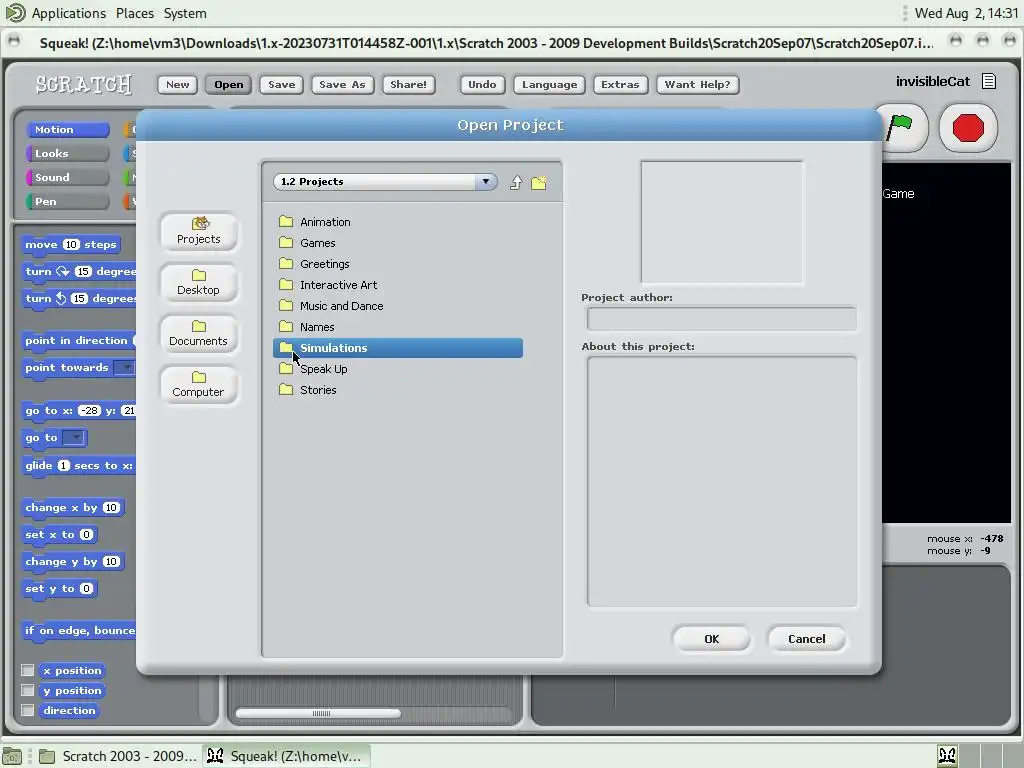
Task: Click the red stop sign icon
Action: (968, 127)
